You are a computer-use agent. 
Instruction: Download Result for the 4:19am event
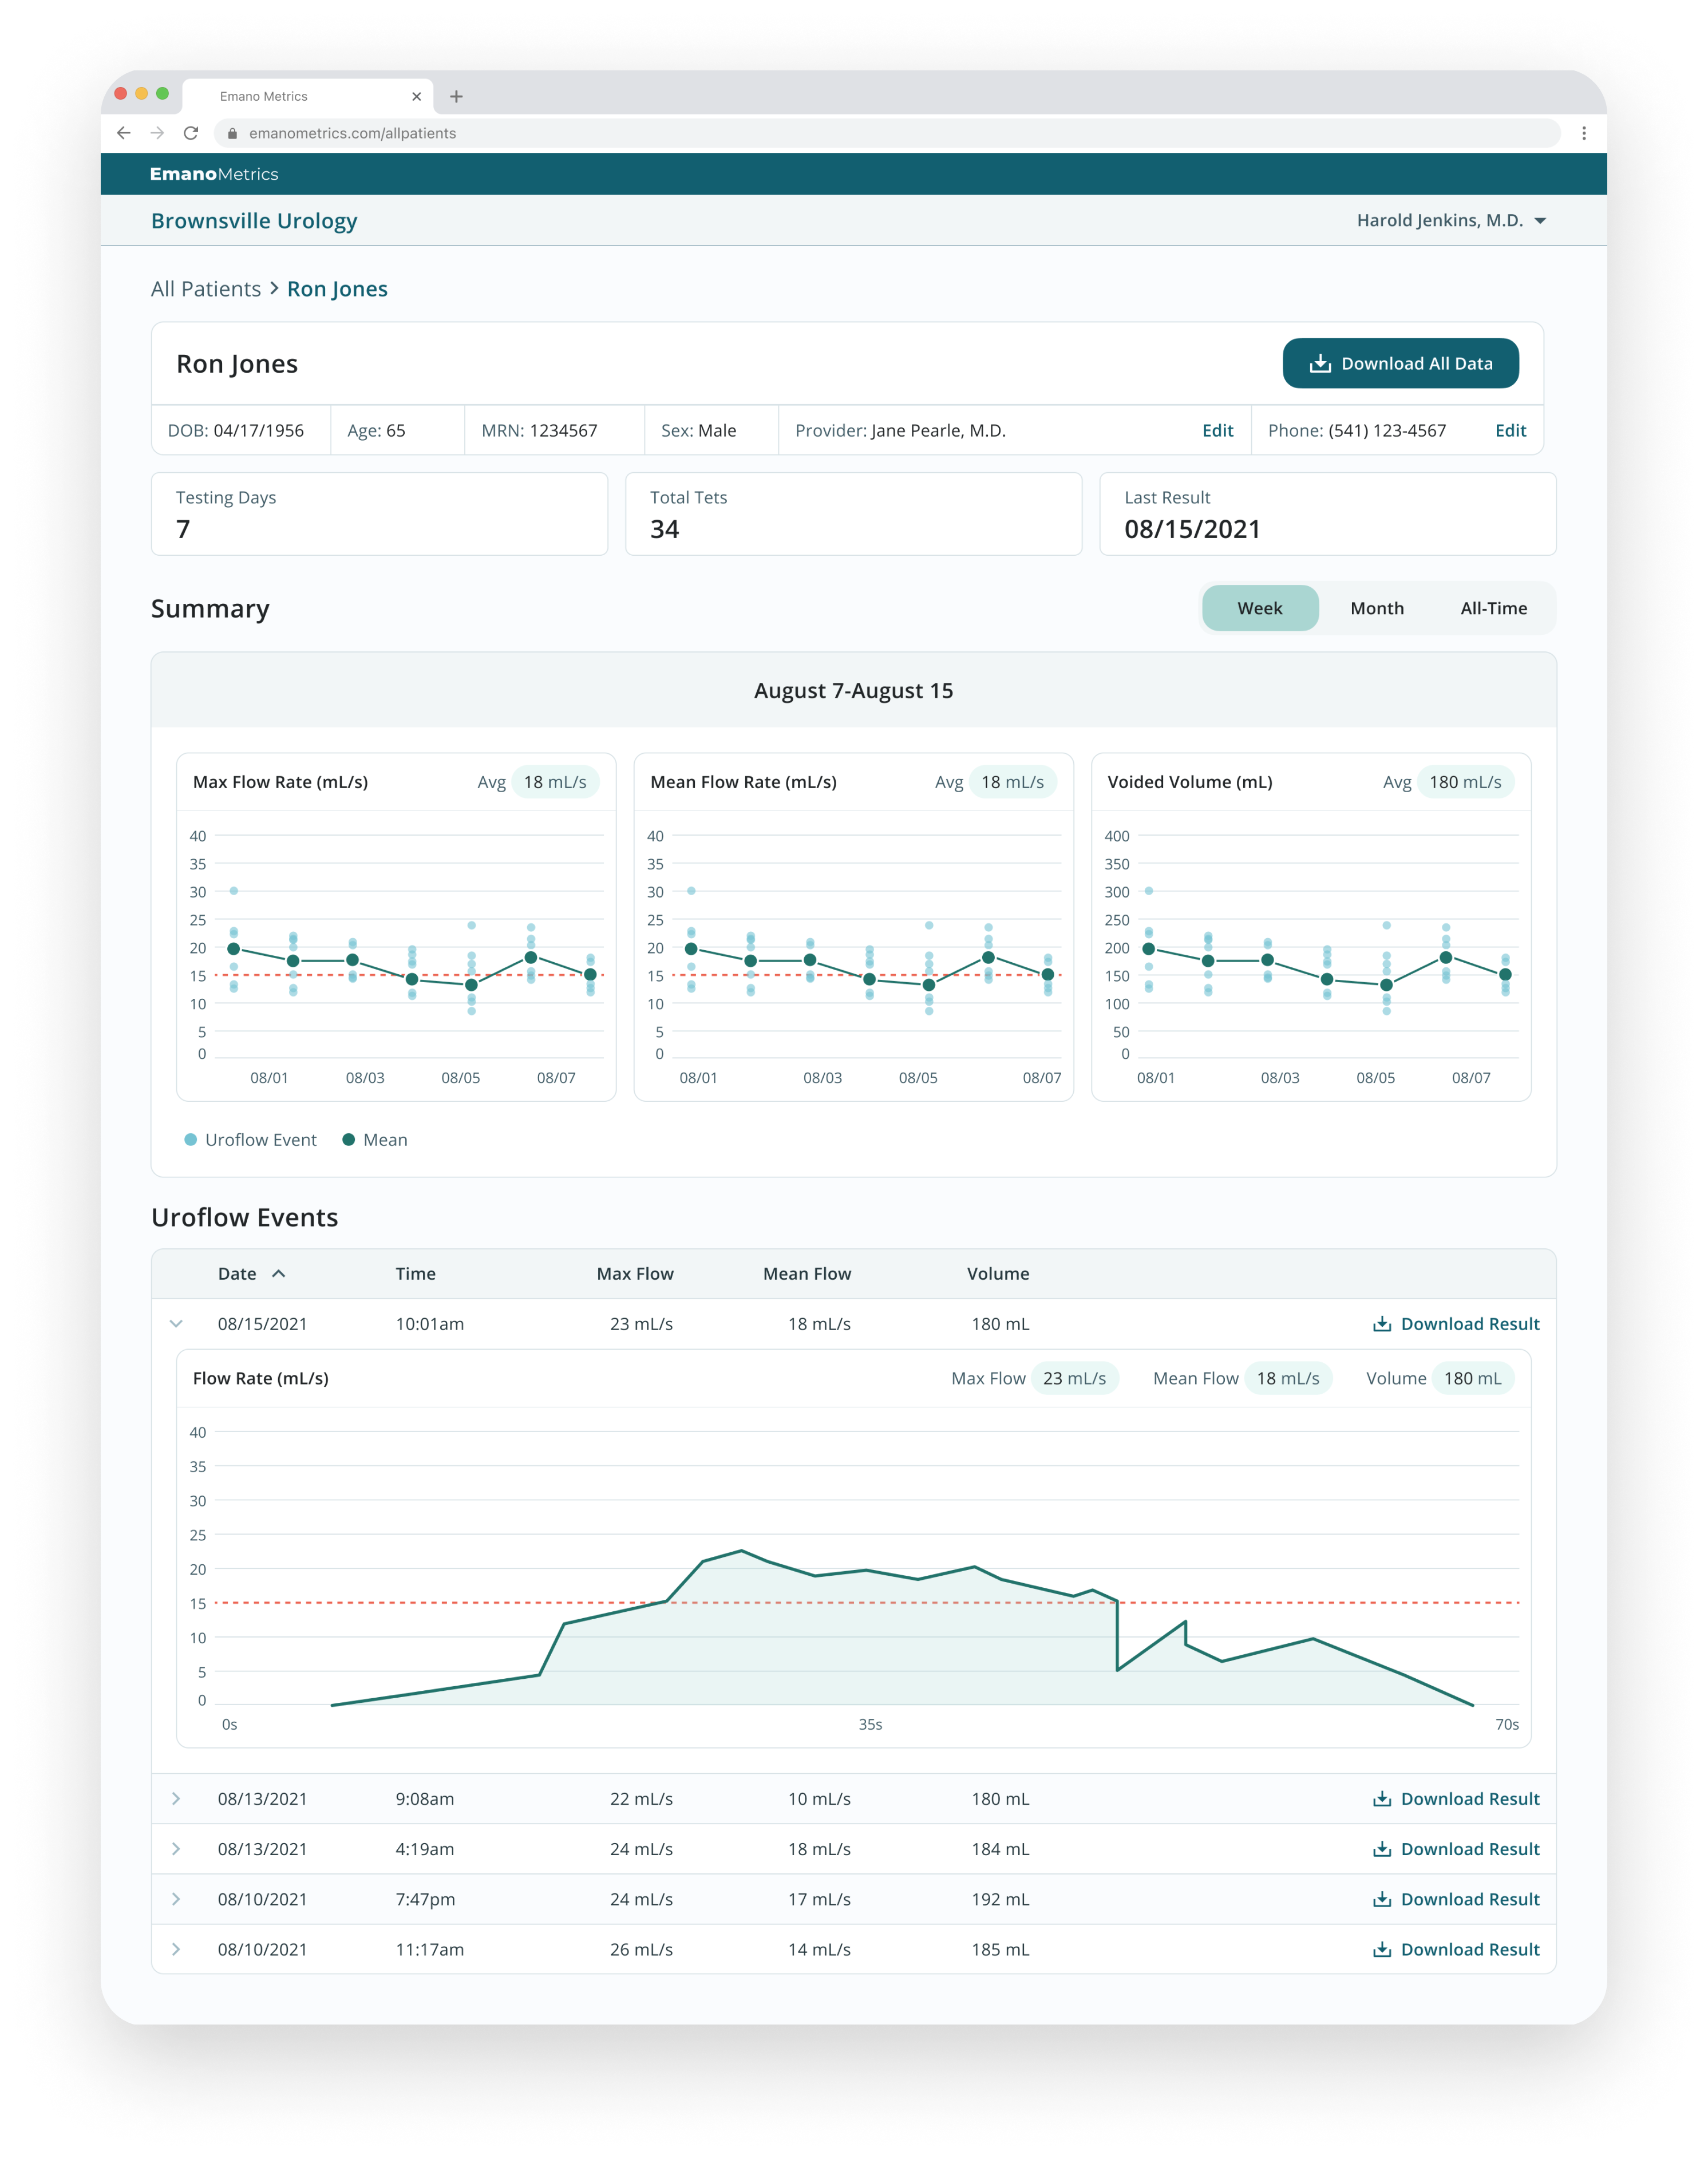point(1456,1849)
